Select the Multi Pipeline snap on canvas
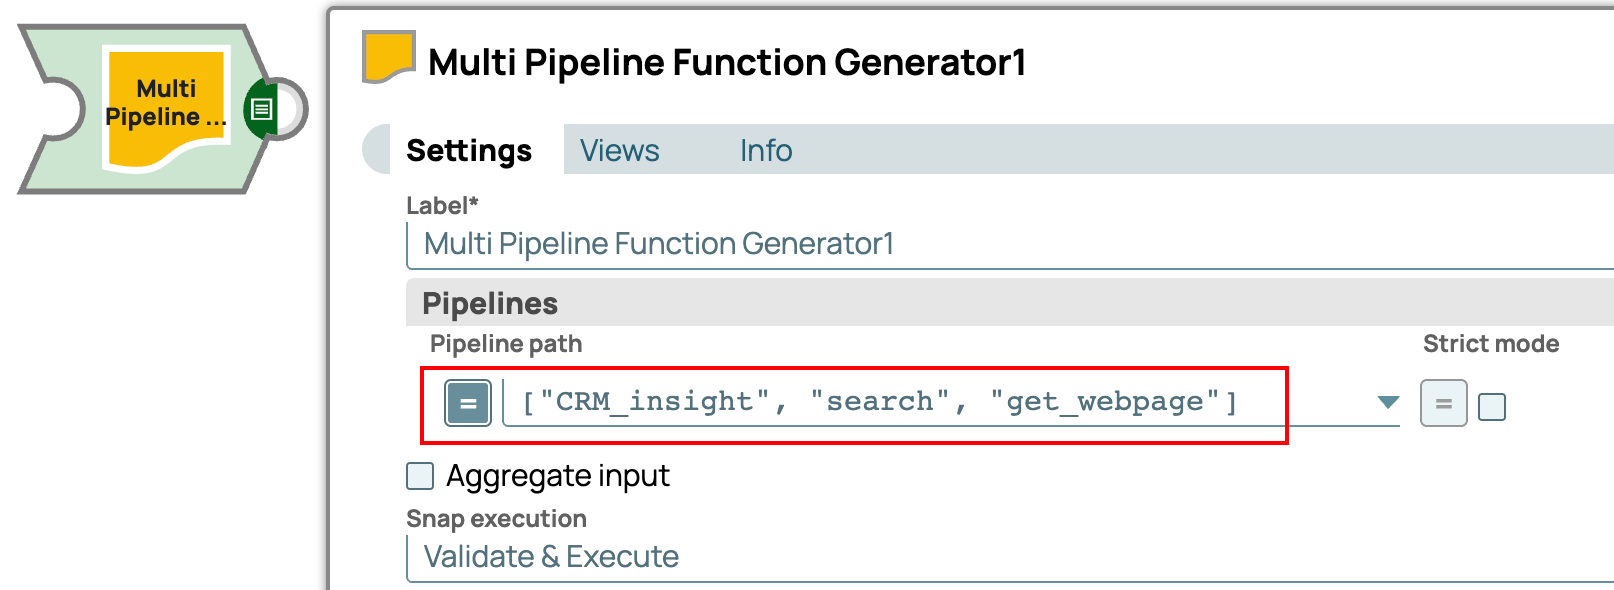The height and width of the screenshot is (590, 1614). [x=166, y=104]
